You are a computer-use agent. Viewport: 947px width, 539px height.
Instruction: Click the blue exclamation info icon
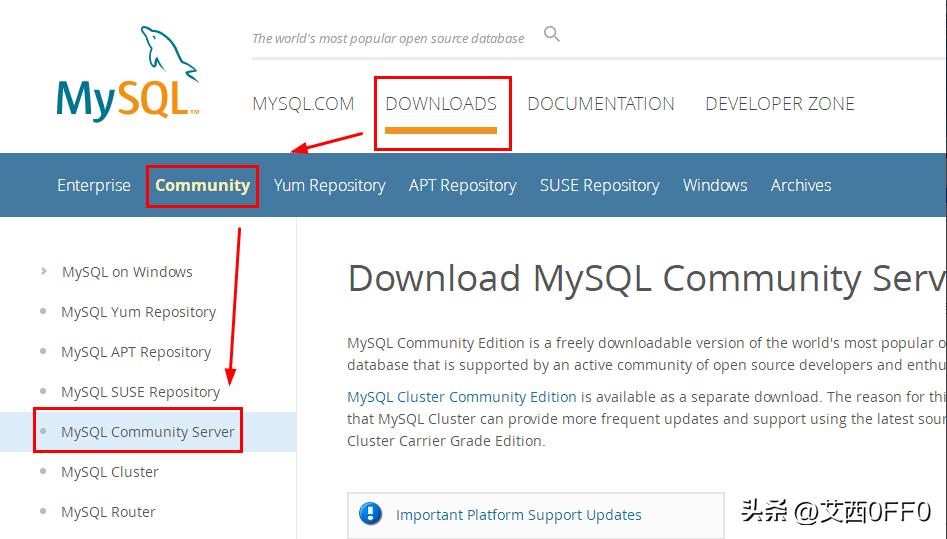(x=370, y=514)
